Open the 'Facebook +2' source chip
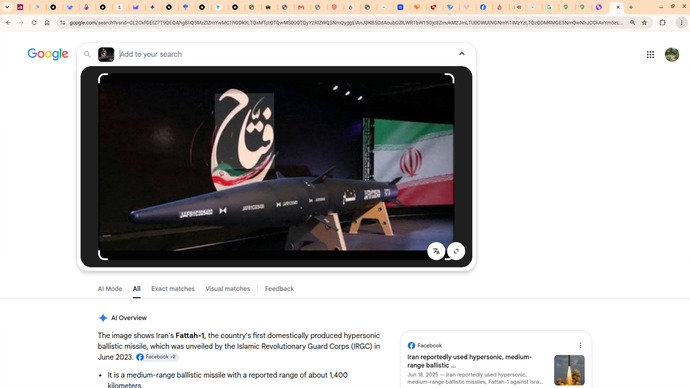The width and height of the screenshot is (690, 388). pos(157,357)
